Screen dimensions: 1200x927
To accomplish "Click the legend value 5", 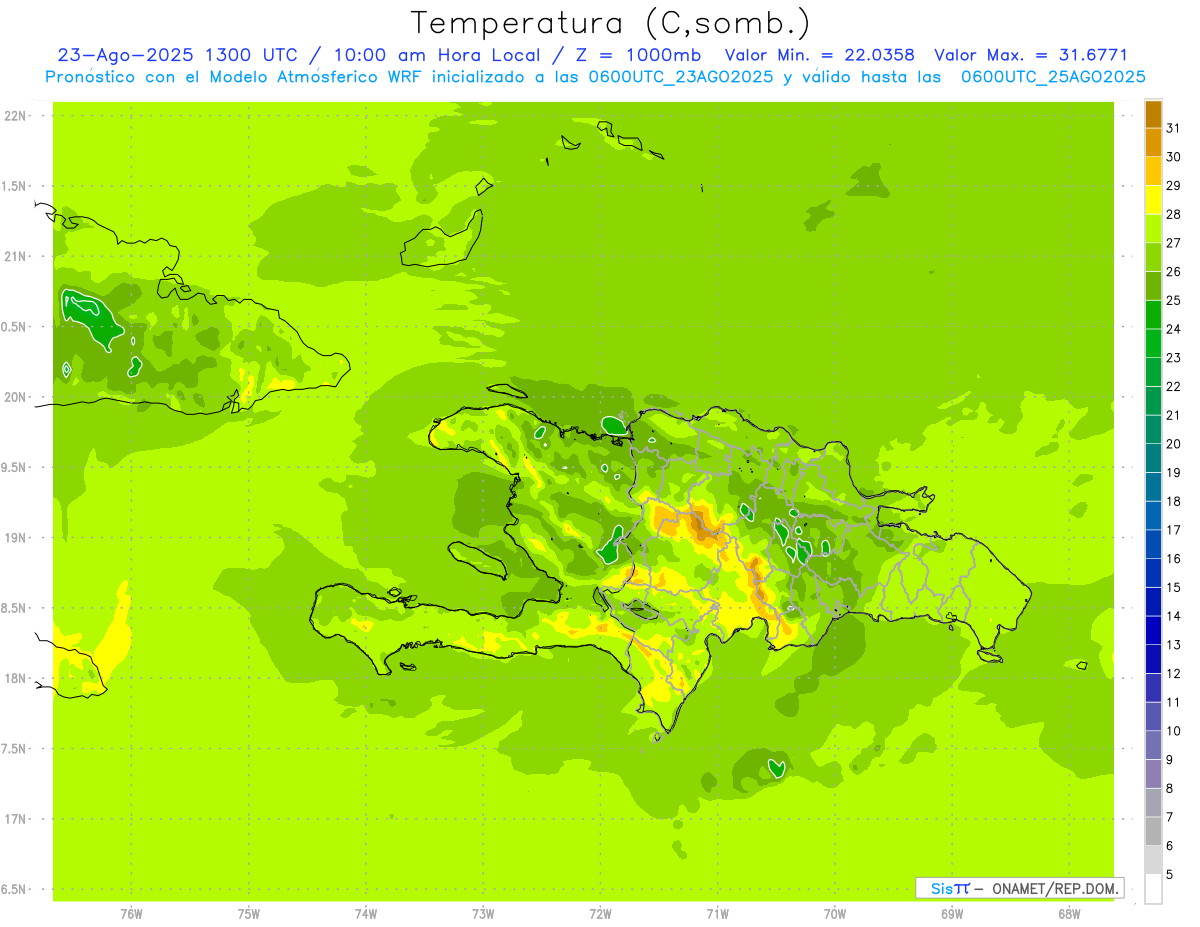I will tap(1170, 875).
